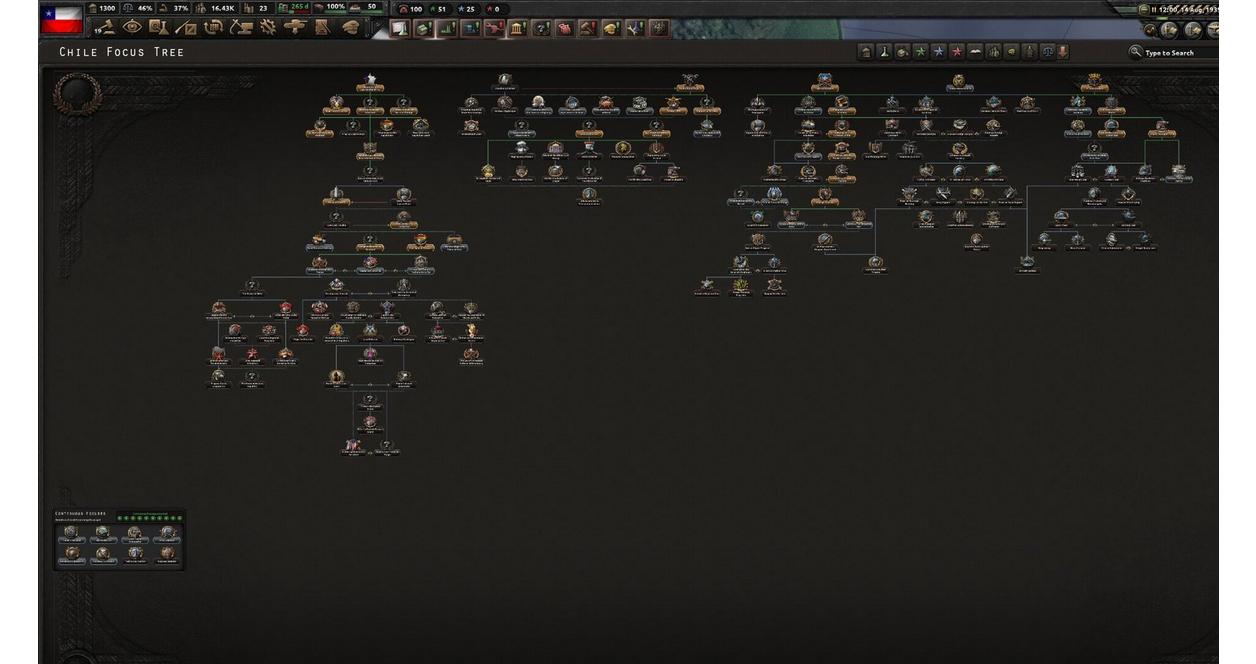Click the bank building alert icon
Image resolution: width=1256 pixels, height=664 pixels.
coord(517,28)
